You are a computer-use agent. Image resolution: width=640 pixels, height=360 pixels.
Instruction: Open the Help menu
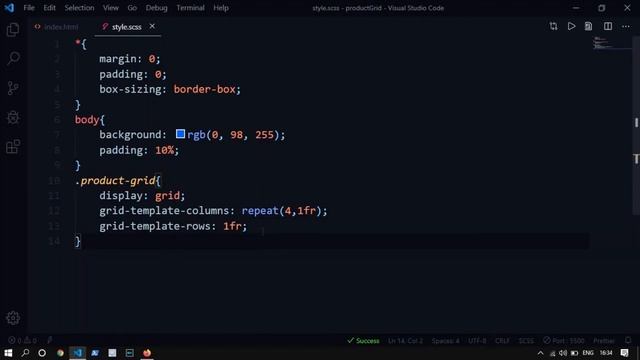221,8
